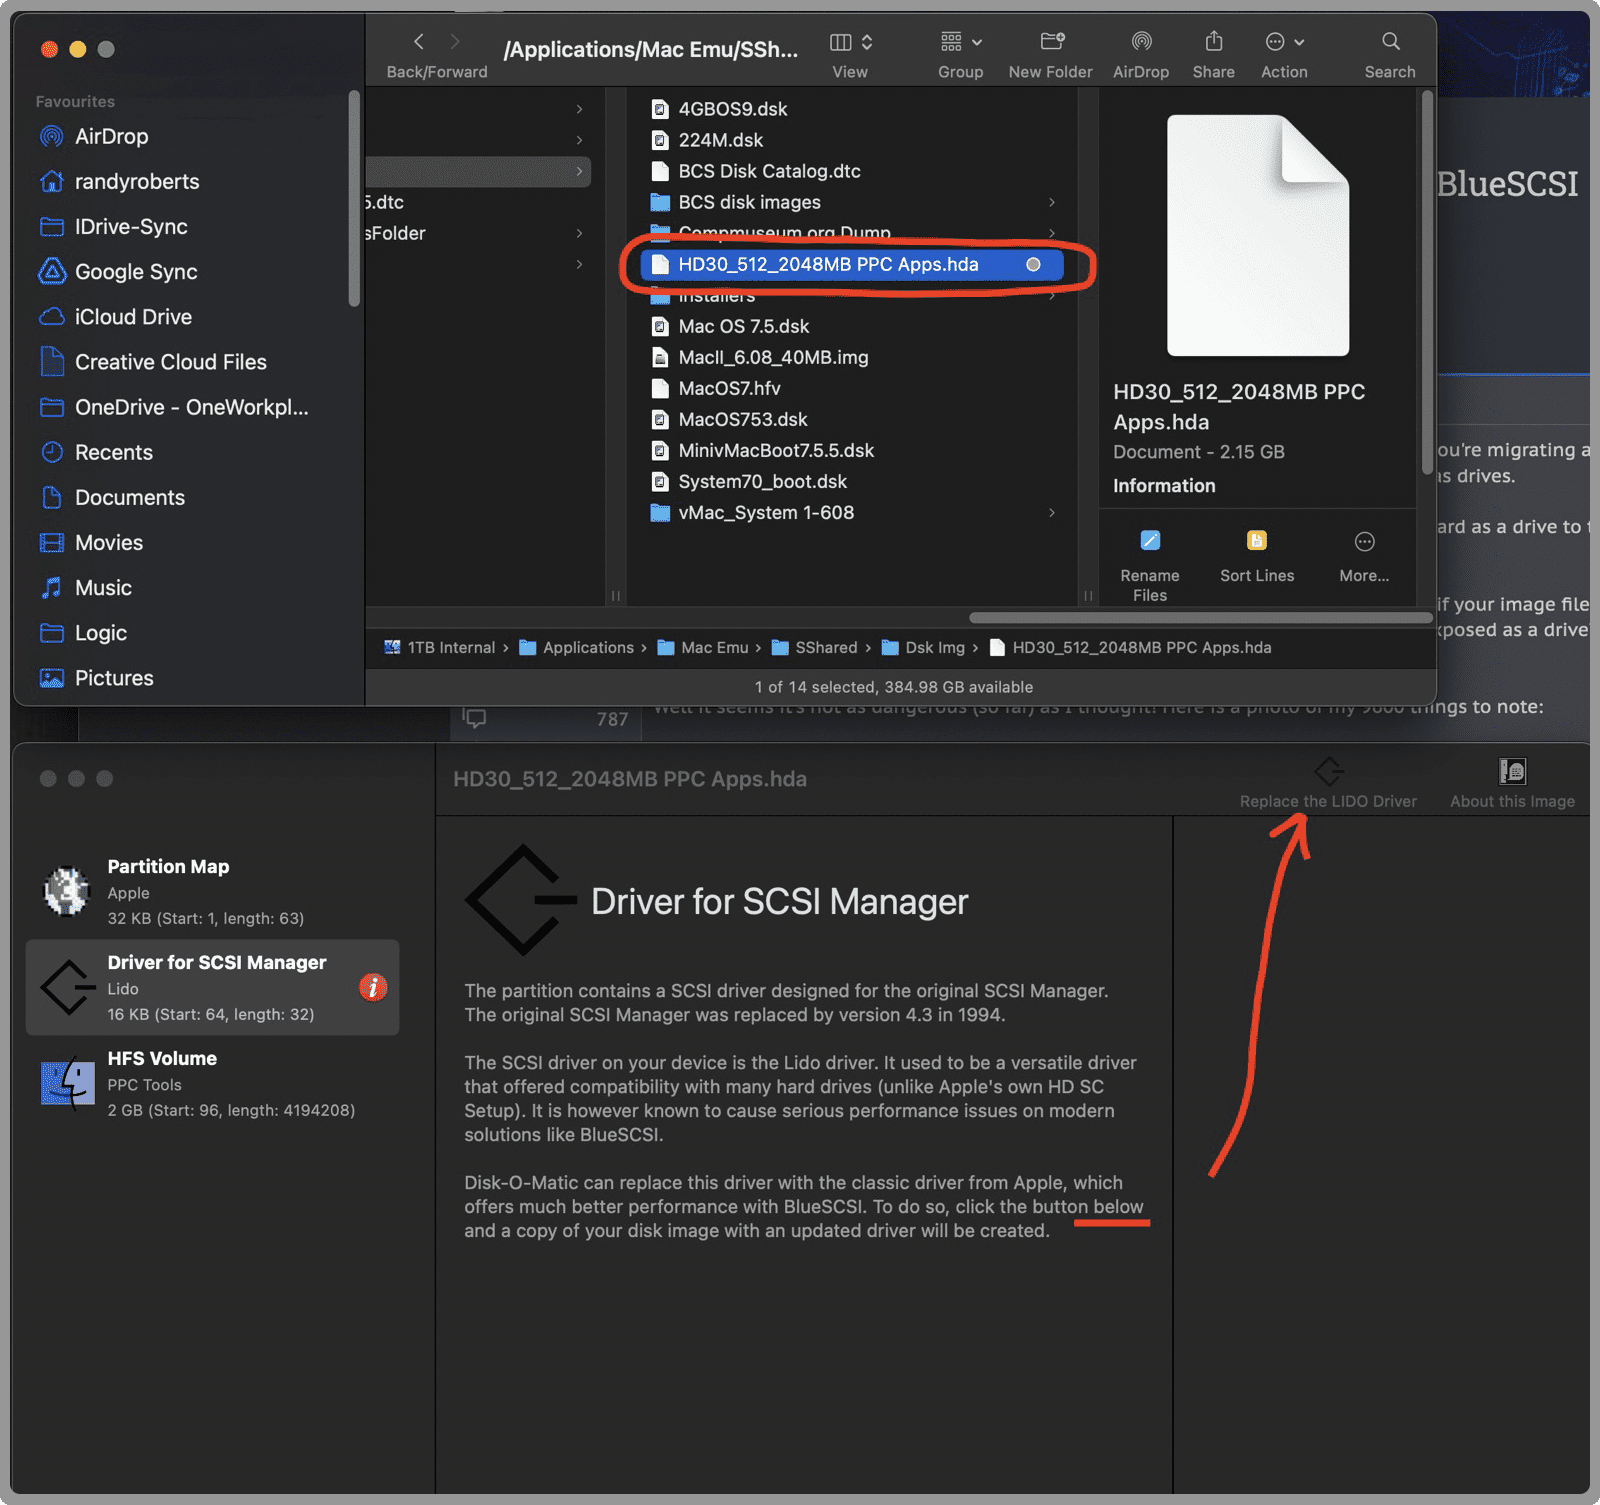Open the About this Image panel
Image resolution: width=1600 pixels, height=1505 pixels.
1511,772
